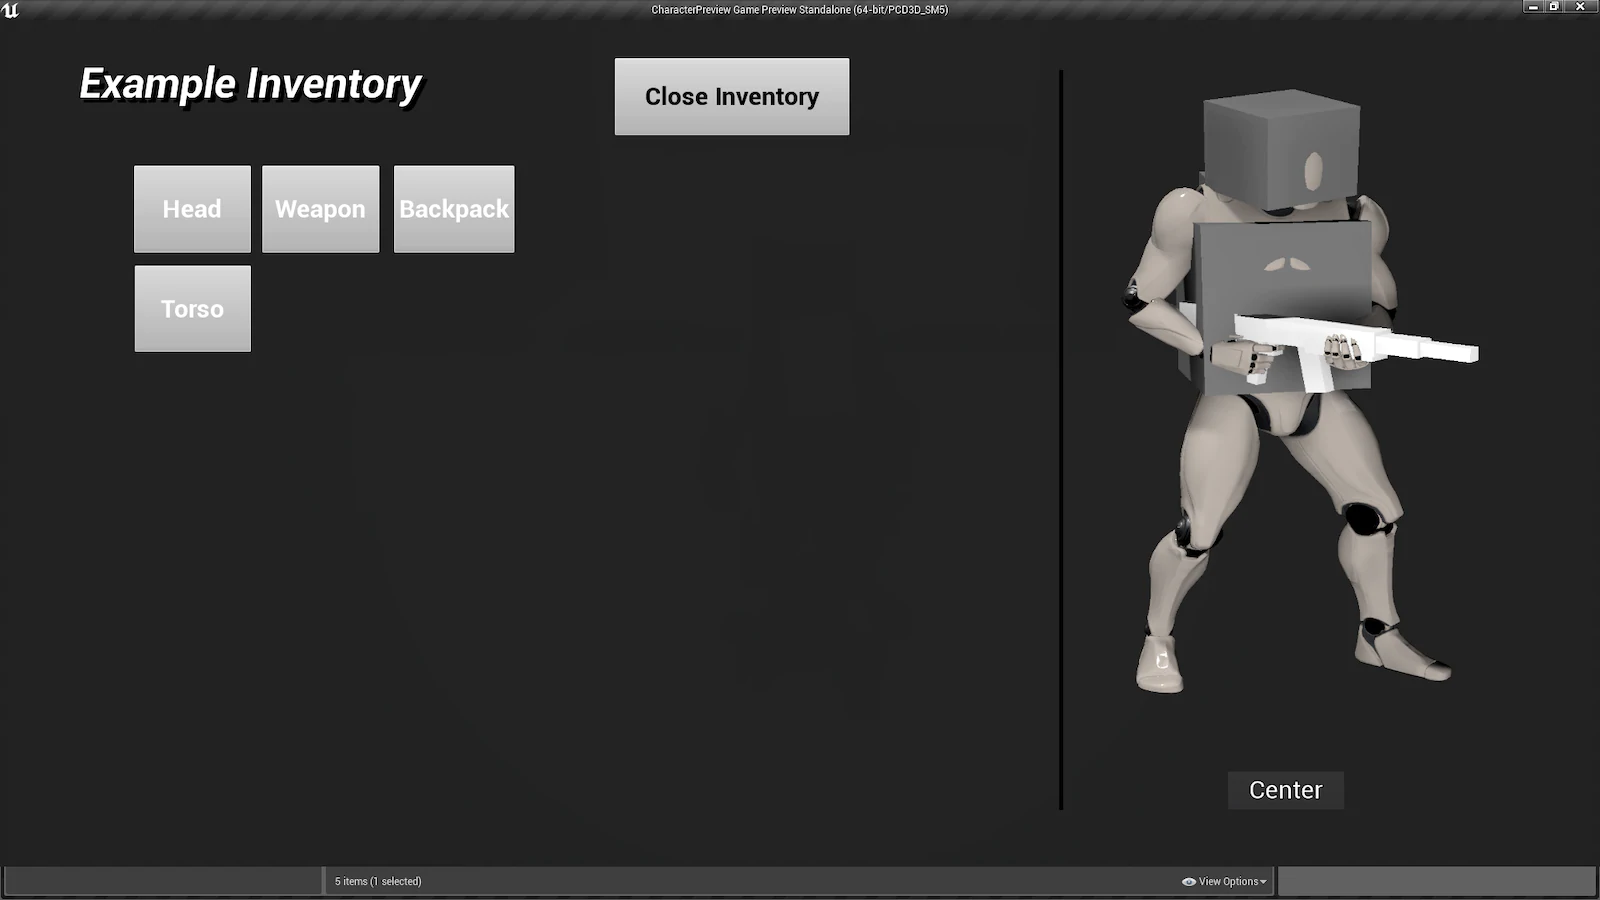
Task: Close the game preview window
Action: tap(1581, 7)
